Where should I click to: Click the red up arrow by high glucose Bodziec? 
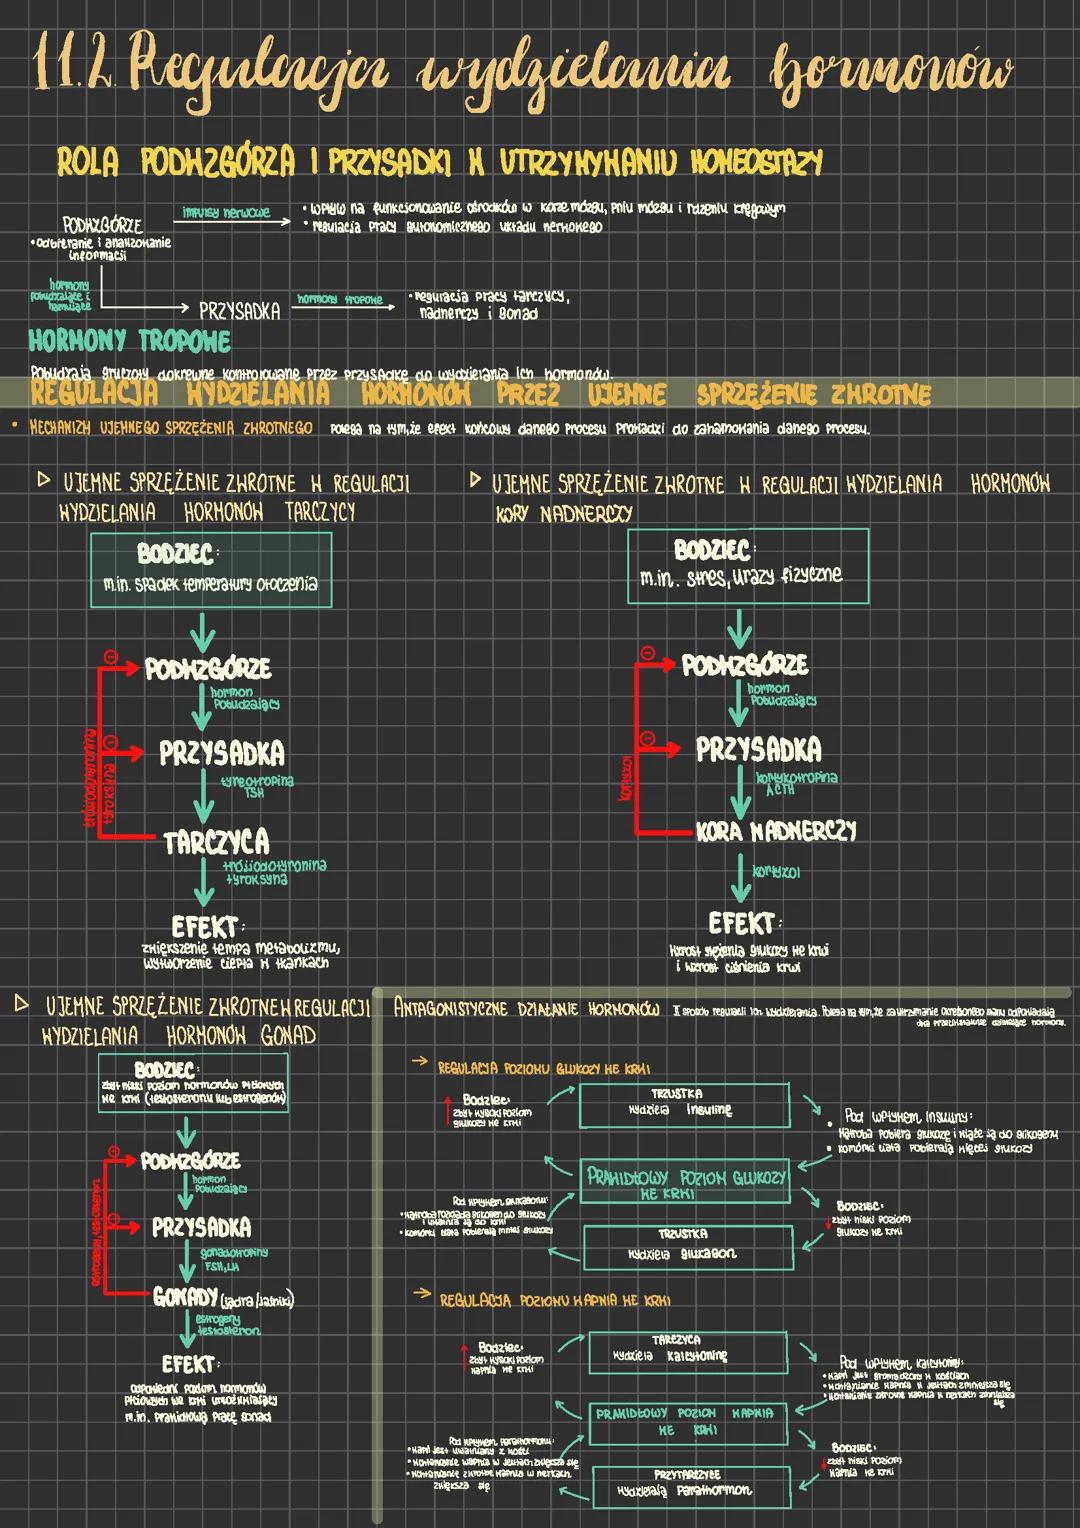tap(447, 1112)
